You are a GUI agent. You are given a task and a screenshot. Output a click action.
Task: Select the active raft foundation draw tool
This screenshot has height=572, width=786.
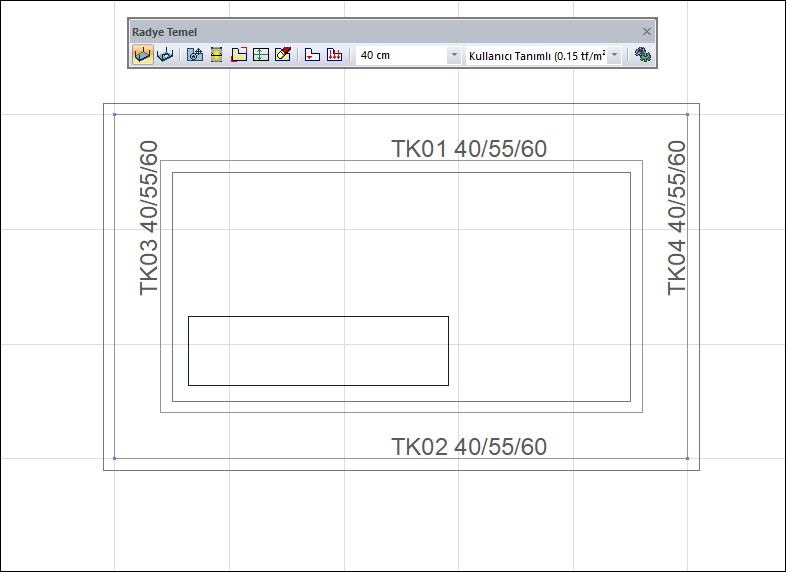[143, 55]
